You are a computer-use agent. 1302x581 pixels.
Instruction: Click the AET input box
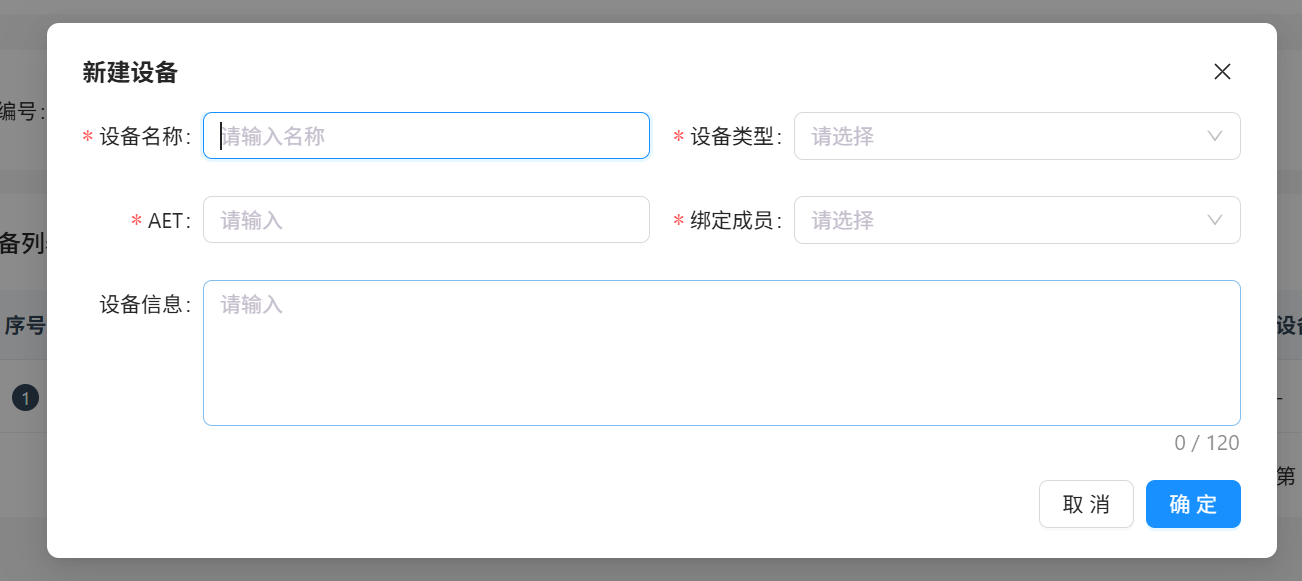point(426,219)
